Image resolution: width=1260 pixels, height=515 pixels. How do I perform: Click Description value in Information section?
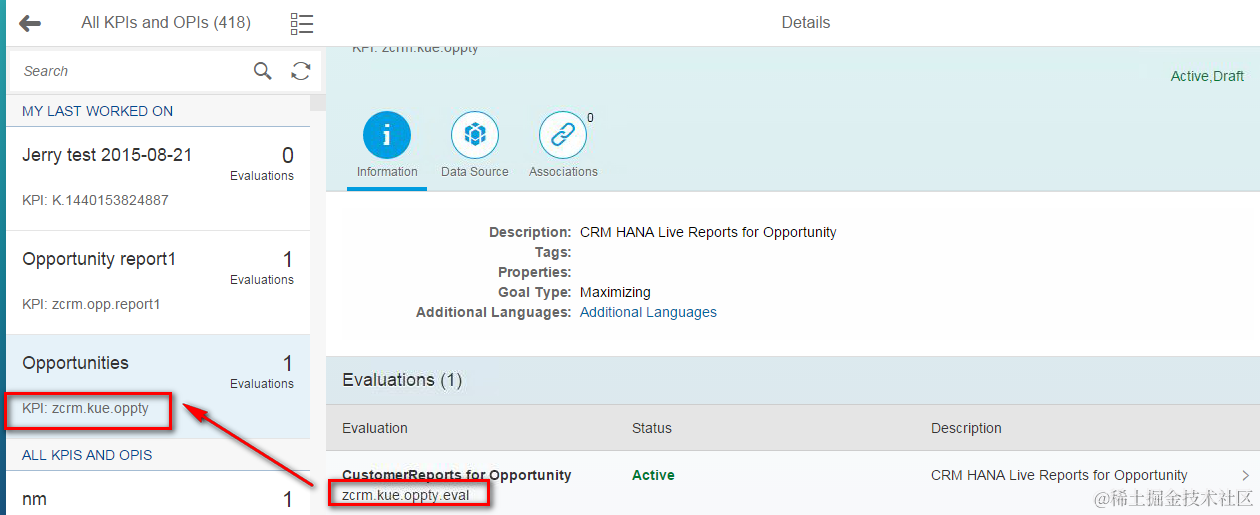[708, 232]
